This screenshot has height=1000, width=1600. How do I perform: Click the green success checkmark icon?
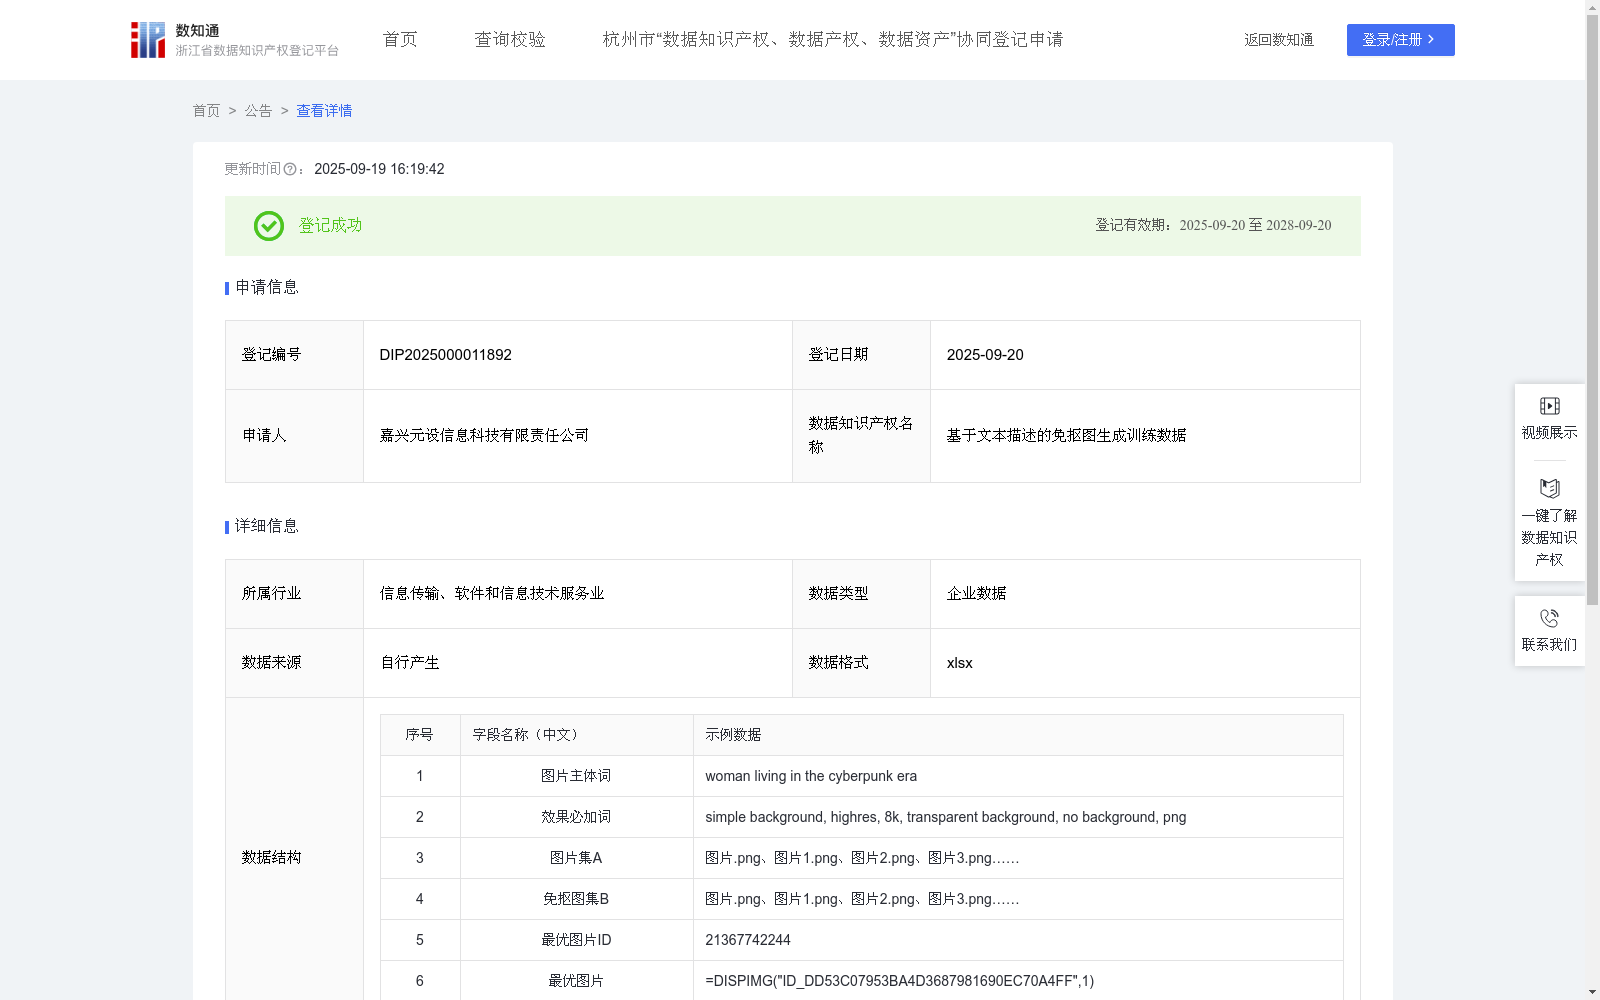point(268,226)
